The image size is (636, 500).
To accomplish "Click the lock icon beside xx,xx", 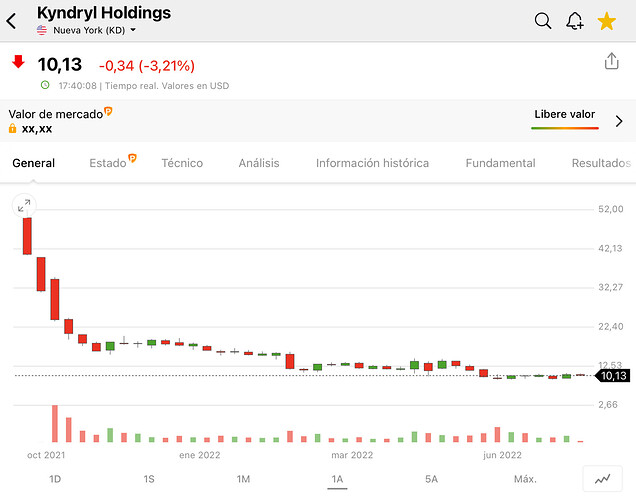I will [13, 129].
